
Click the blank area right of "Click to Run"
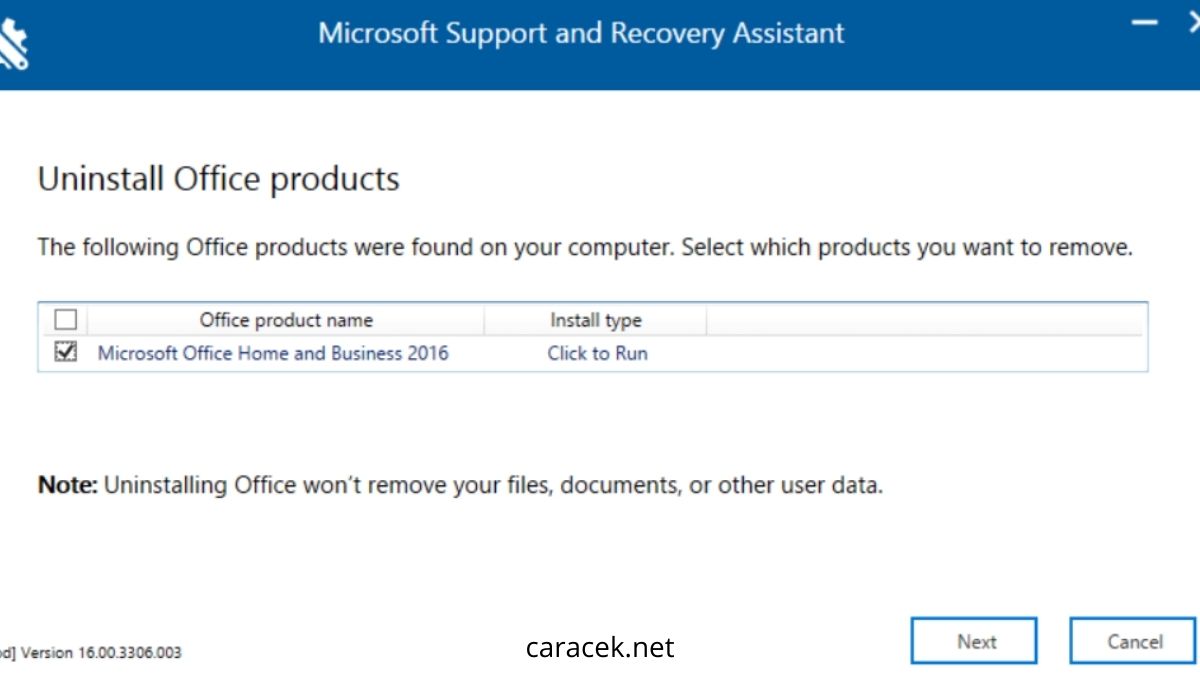900,353
